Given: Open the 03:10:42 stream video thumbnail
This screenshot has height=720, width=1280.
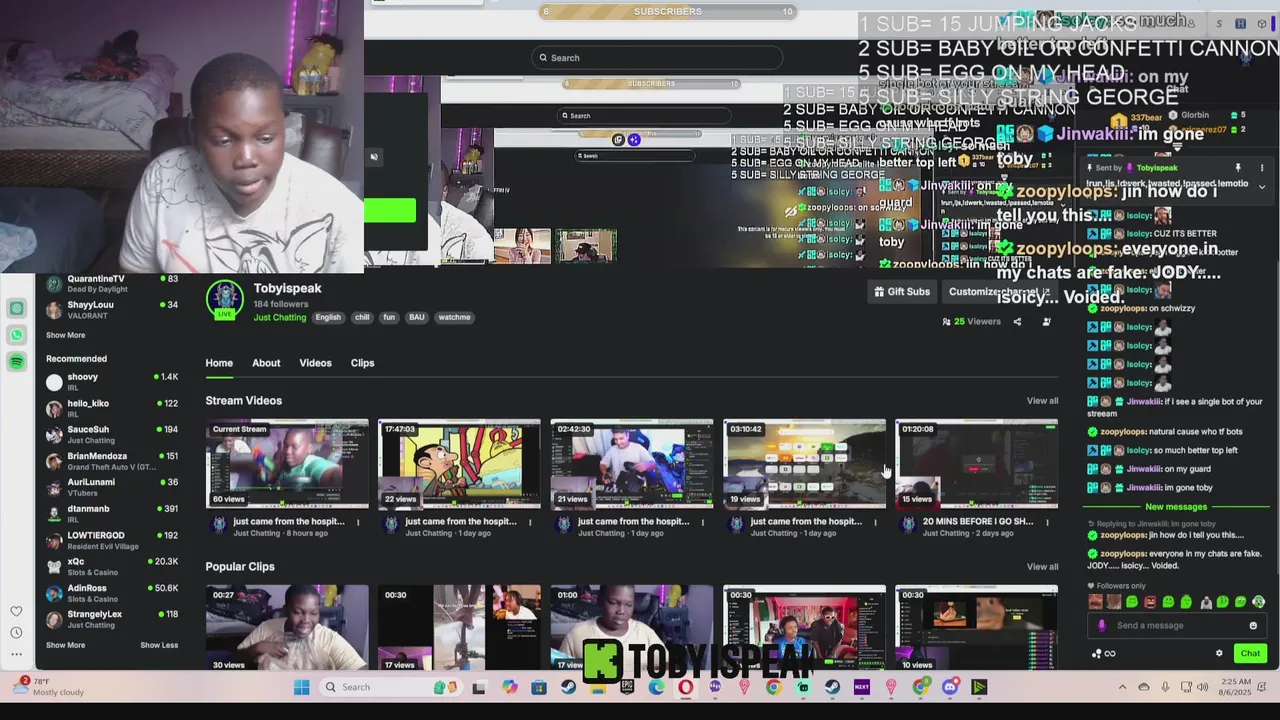Looking at the screenshot, I should click(x=804, y=465).
